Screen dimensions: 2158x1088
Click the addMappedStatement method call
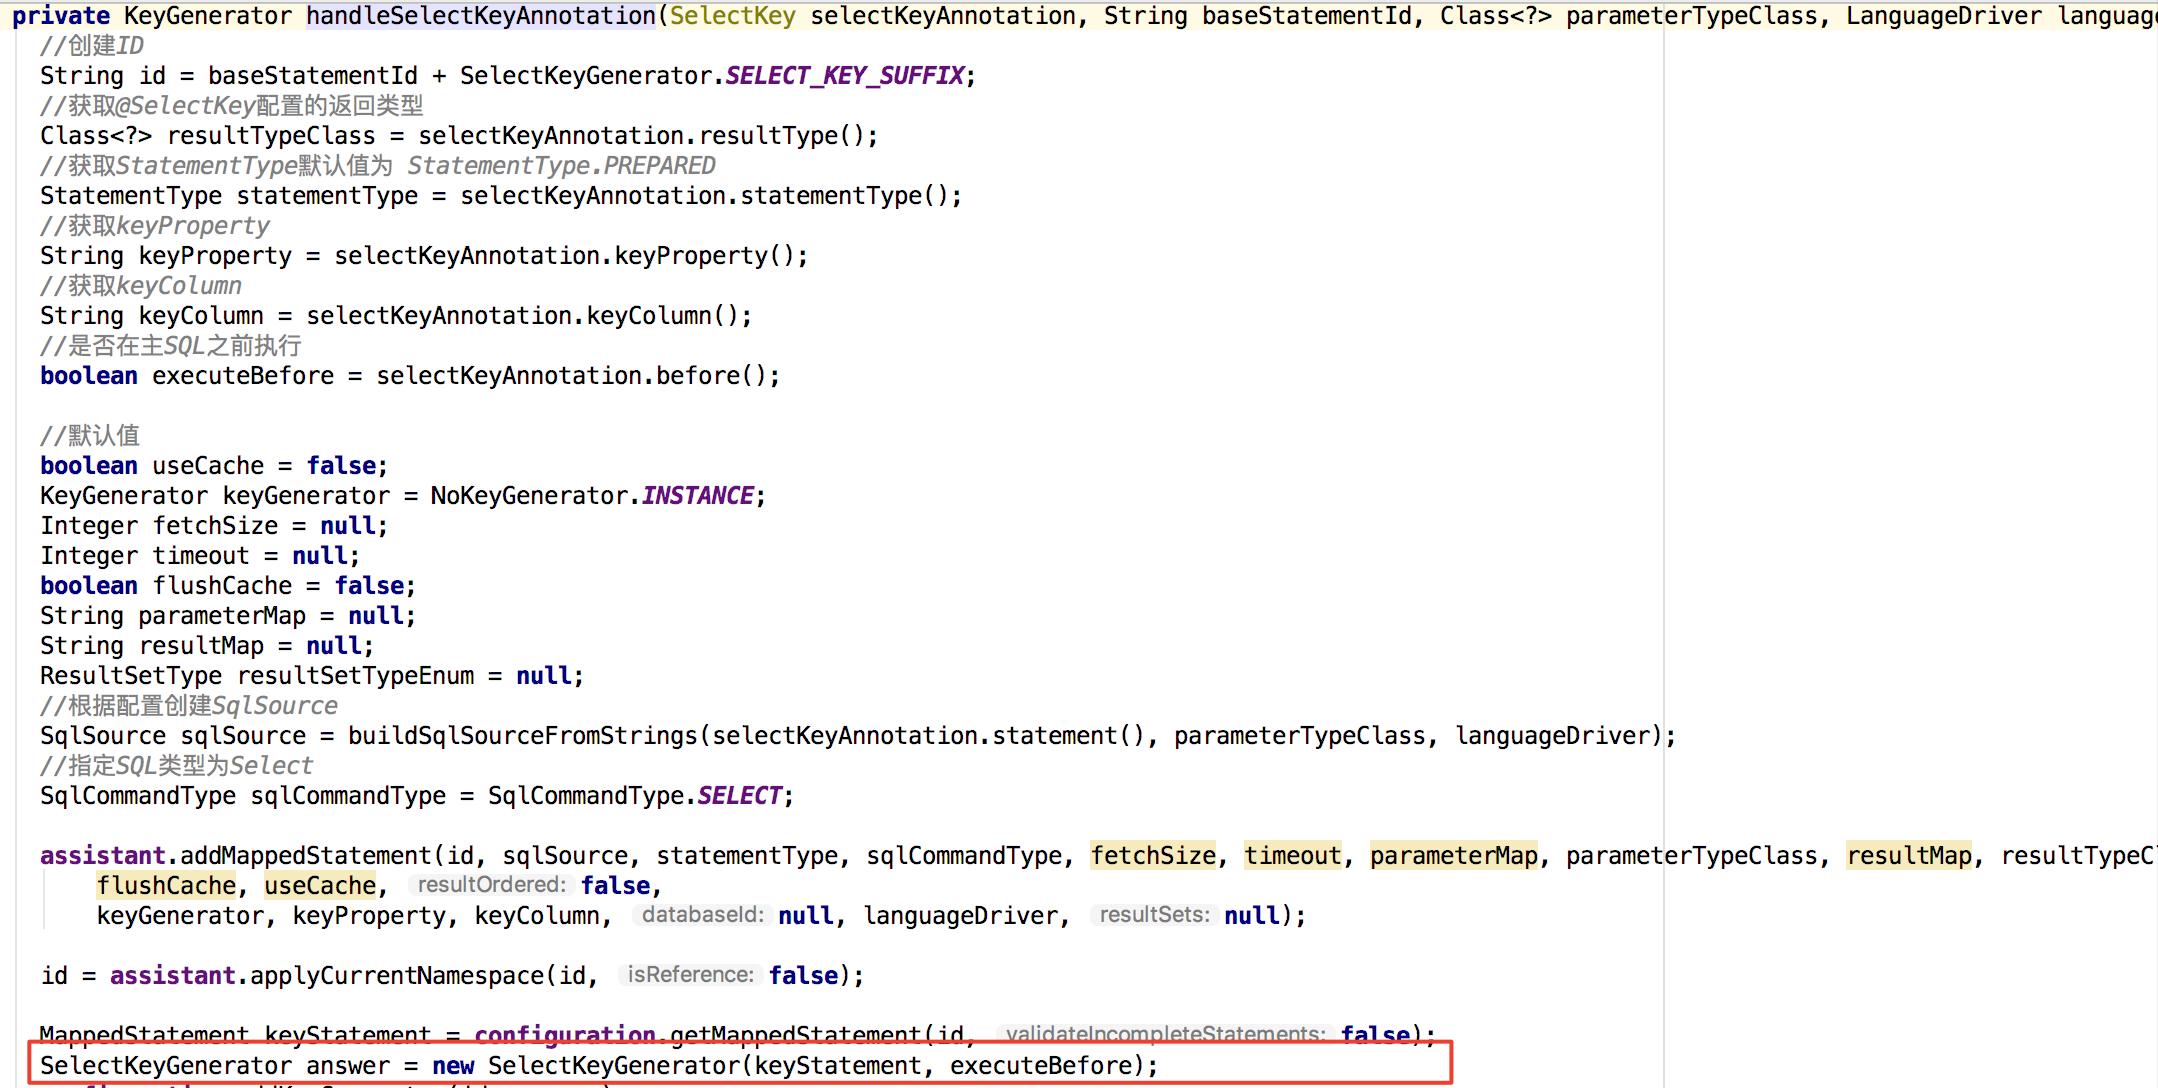pos(306,856)
